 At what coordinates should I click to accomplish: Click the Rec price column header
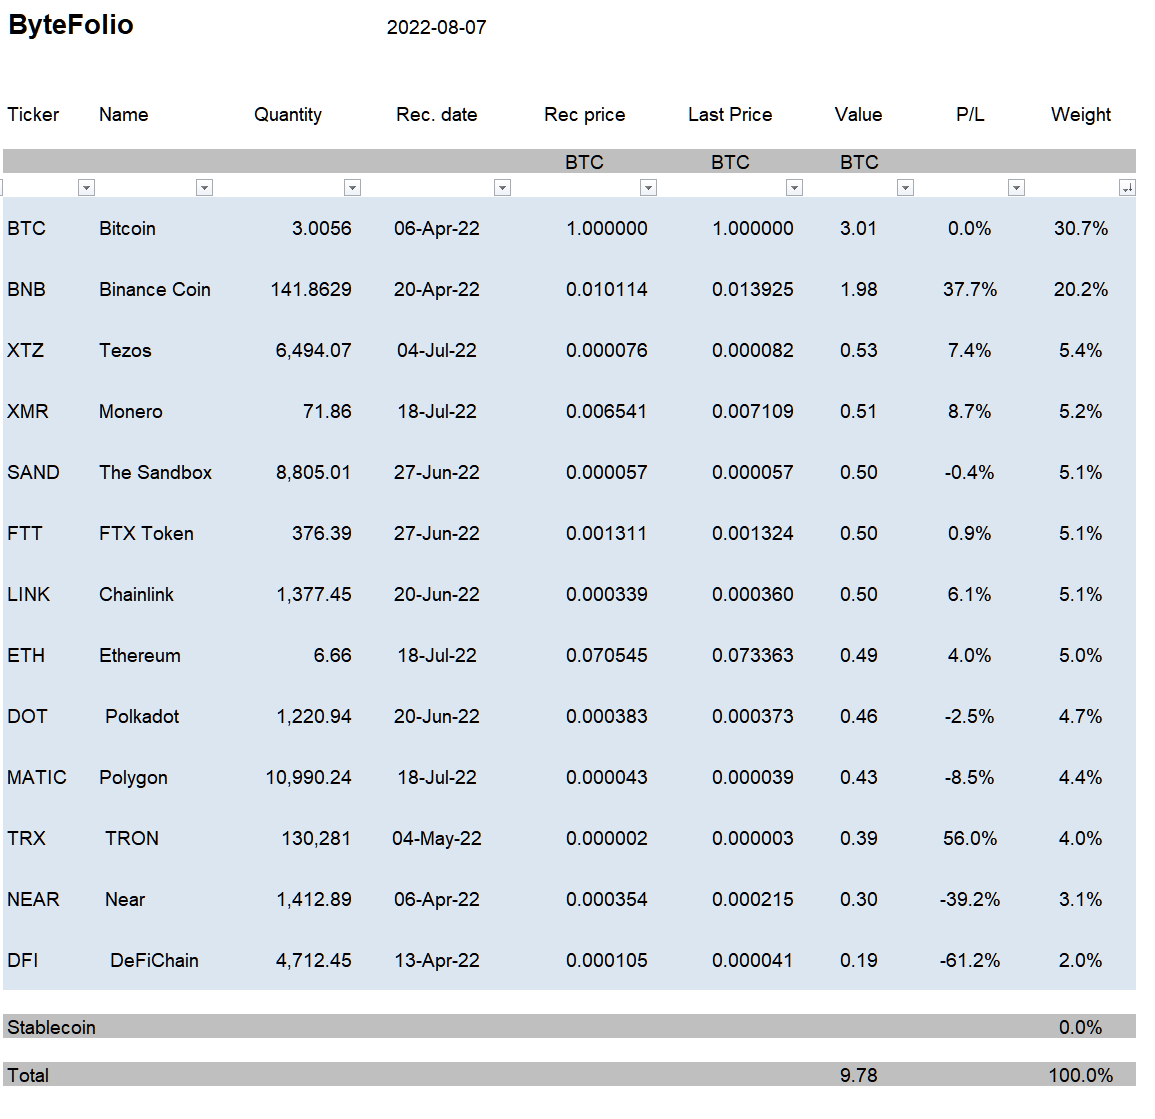[585, 115]
